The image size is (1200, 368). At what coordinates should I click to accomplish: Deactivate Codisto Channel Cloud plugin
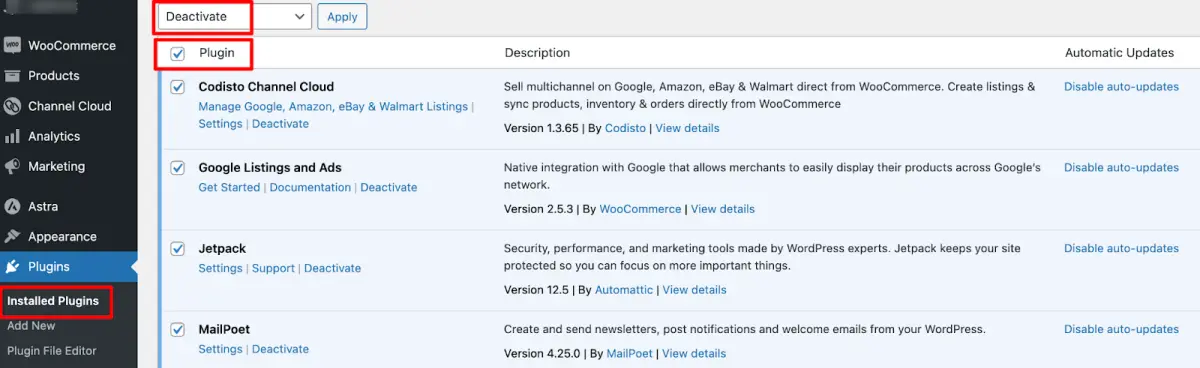280,124
